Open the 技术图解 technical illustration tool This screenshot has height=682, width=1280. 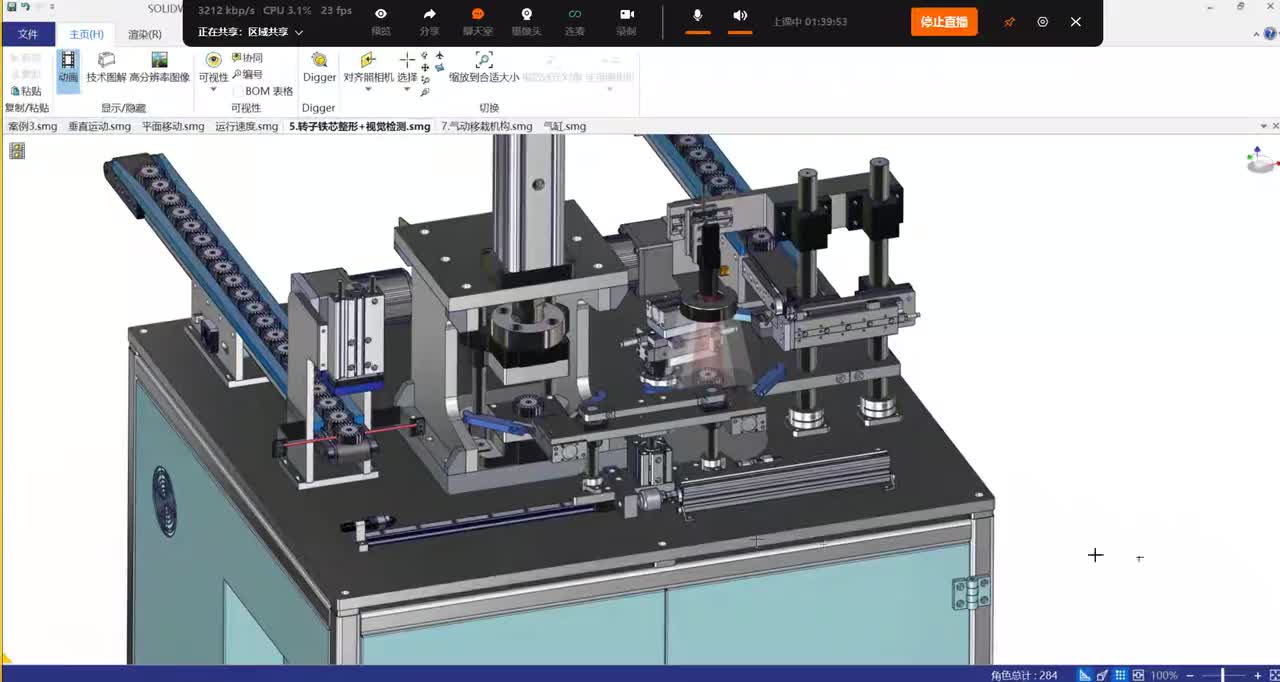106,69
